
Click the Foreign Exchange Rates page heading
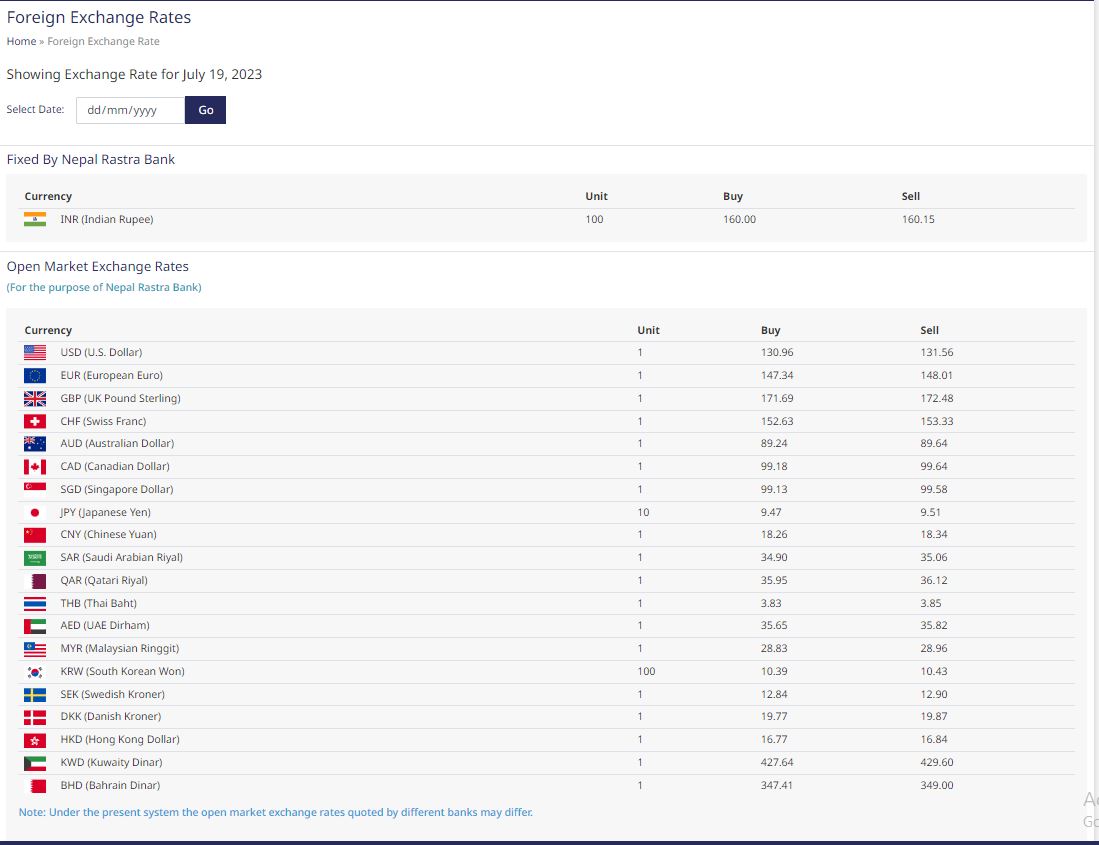pos(99,18)
